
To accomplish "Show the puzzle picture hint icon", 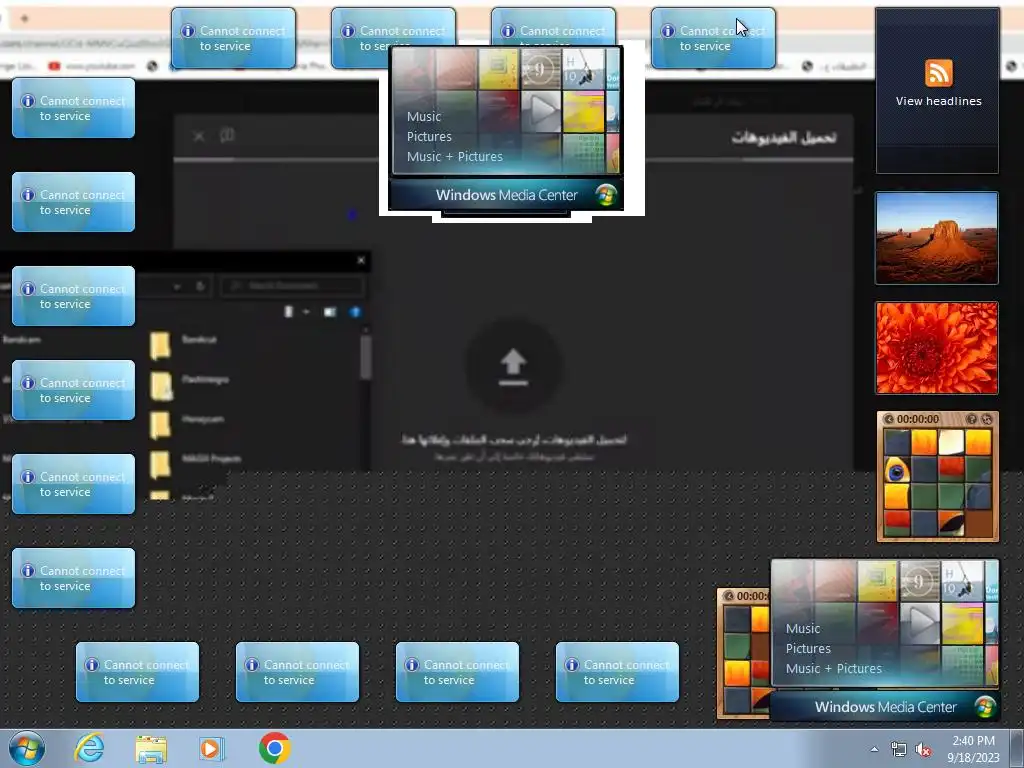I will [x=972, y=419].
